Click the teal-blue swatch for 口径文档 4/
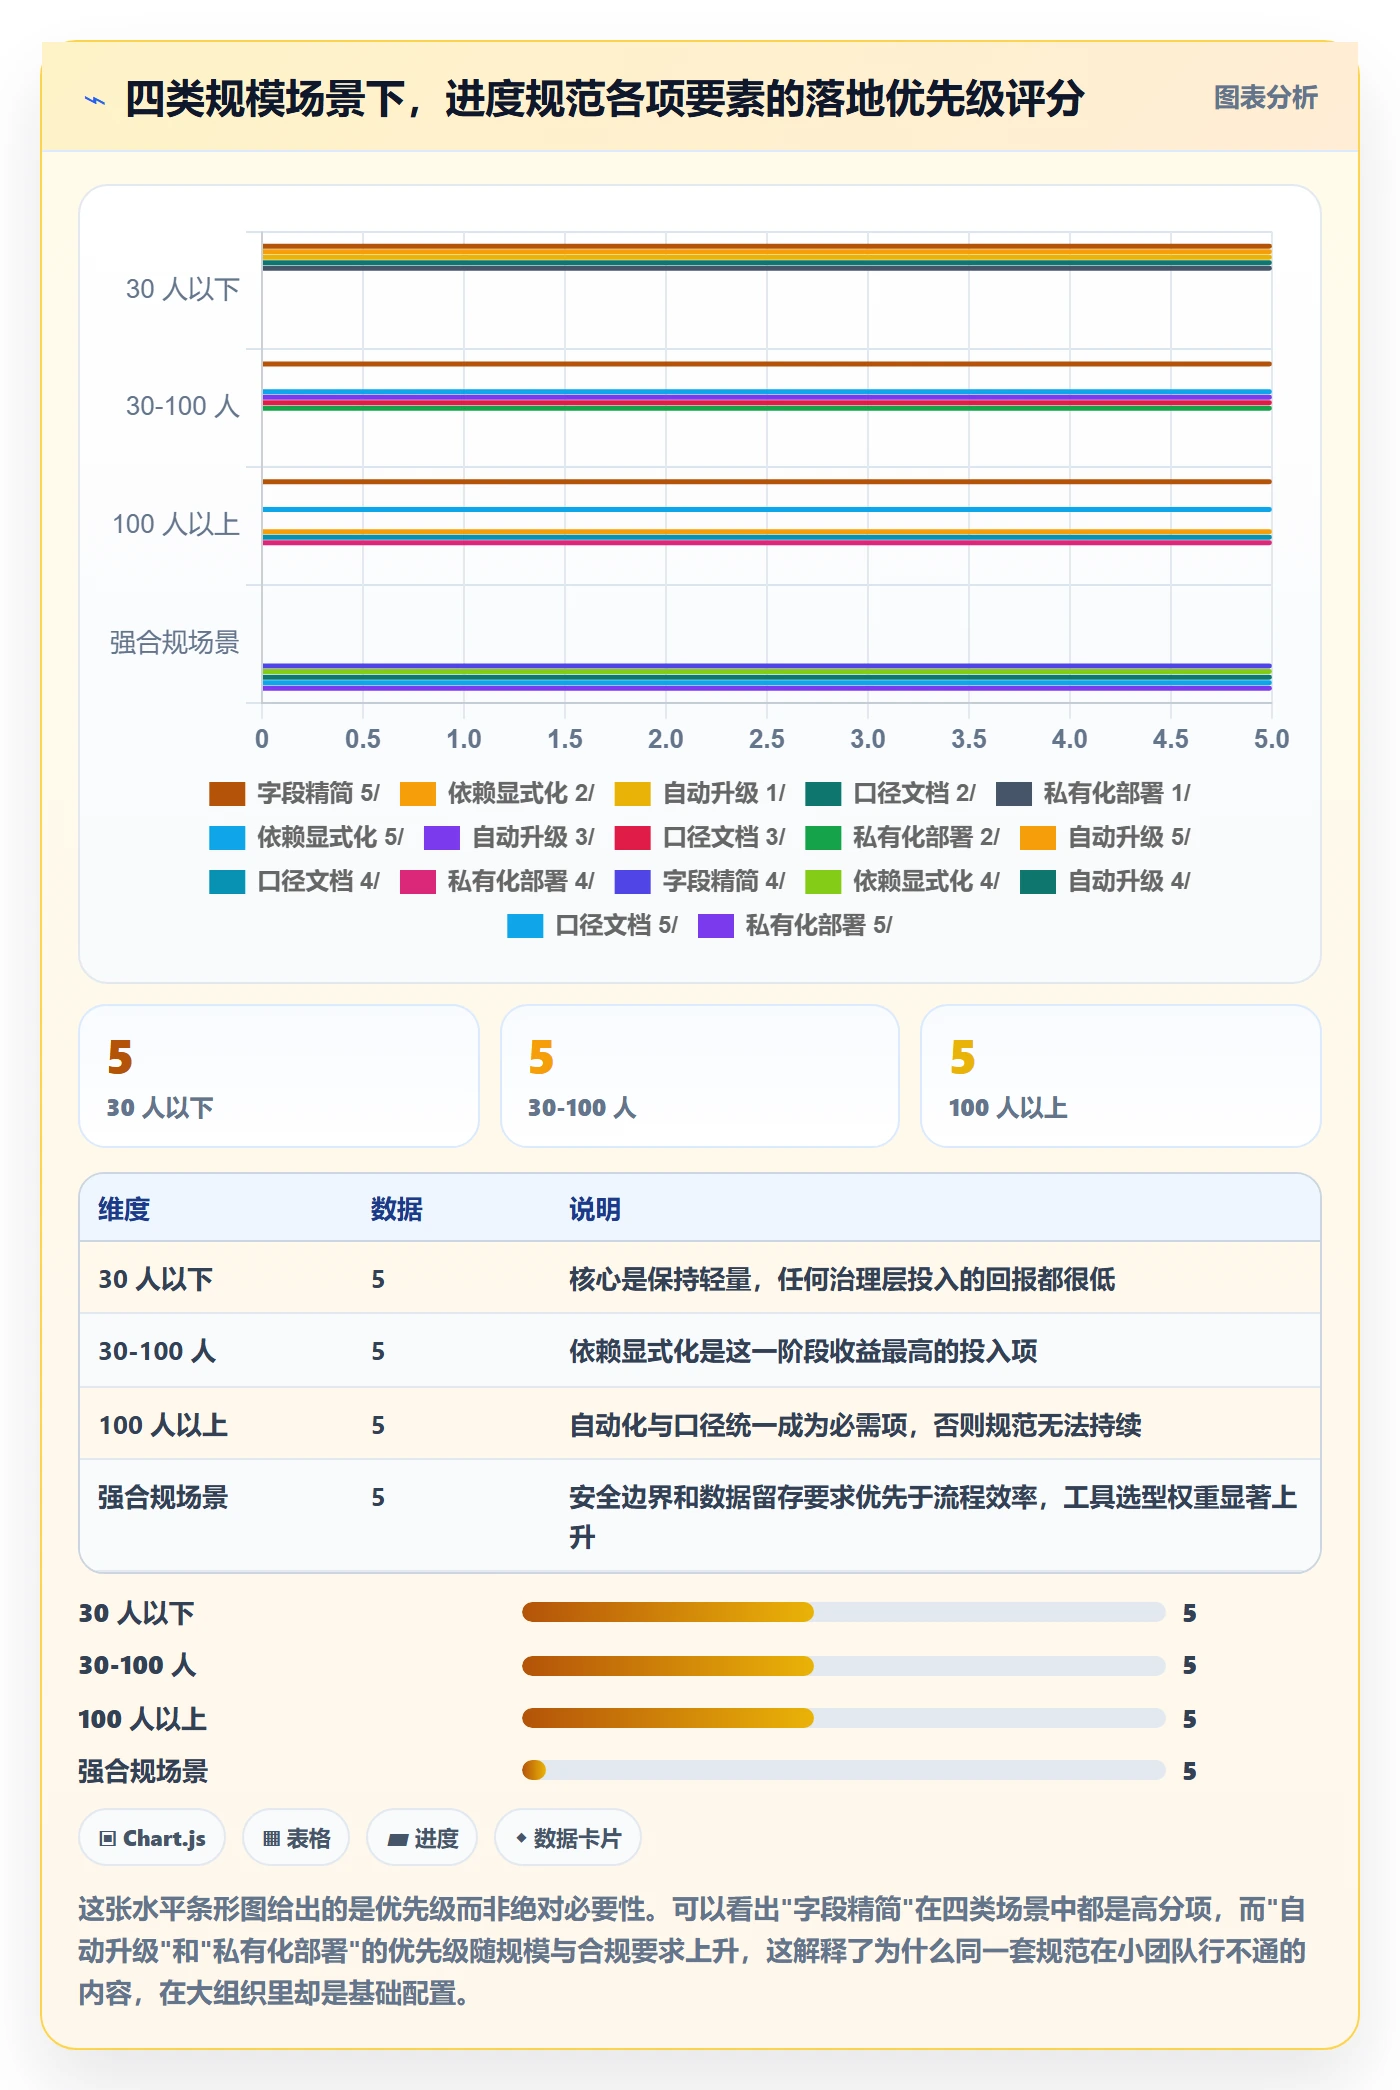The image size is (1400, 2090). click(x=227, y=882)
